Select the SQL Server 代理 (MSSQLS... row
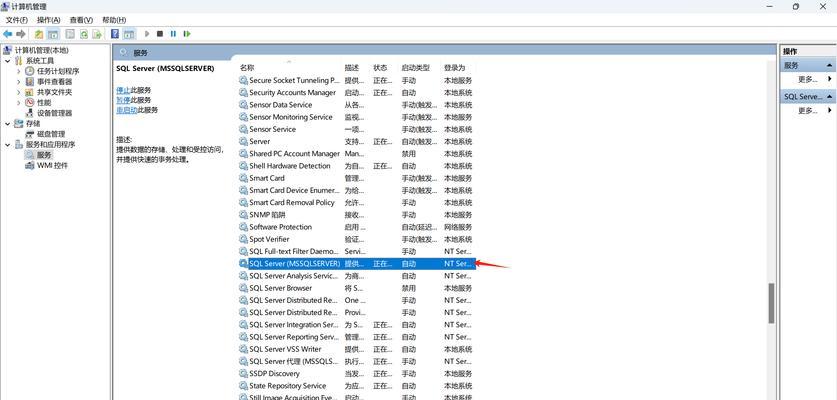The image size is (837, 400). 357,362
